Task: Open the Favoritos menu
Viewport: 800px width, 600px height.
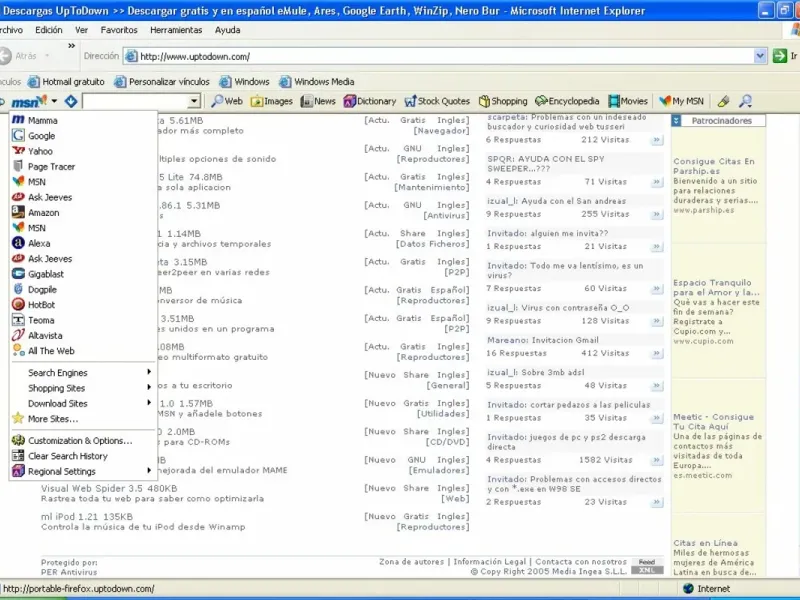Action: (x=119, y=30)
